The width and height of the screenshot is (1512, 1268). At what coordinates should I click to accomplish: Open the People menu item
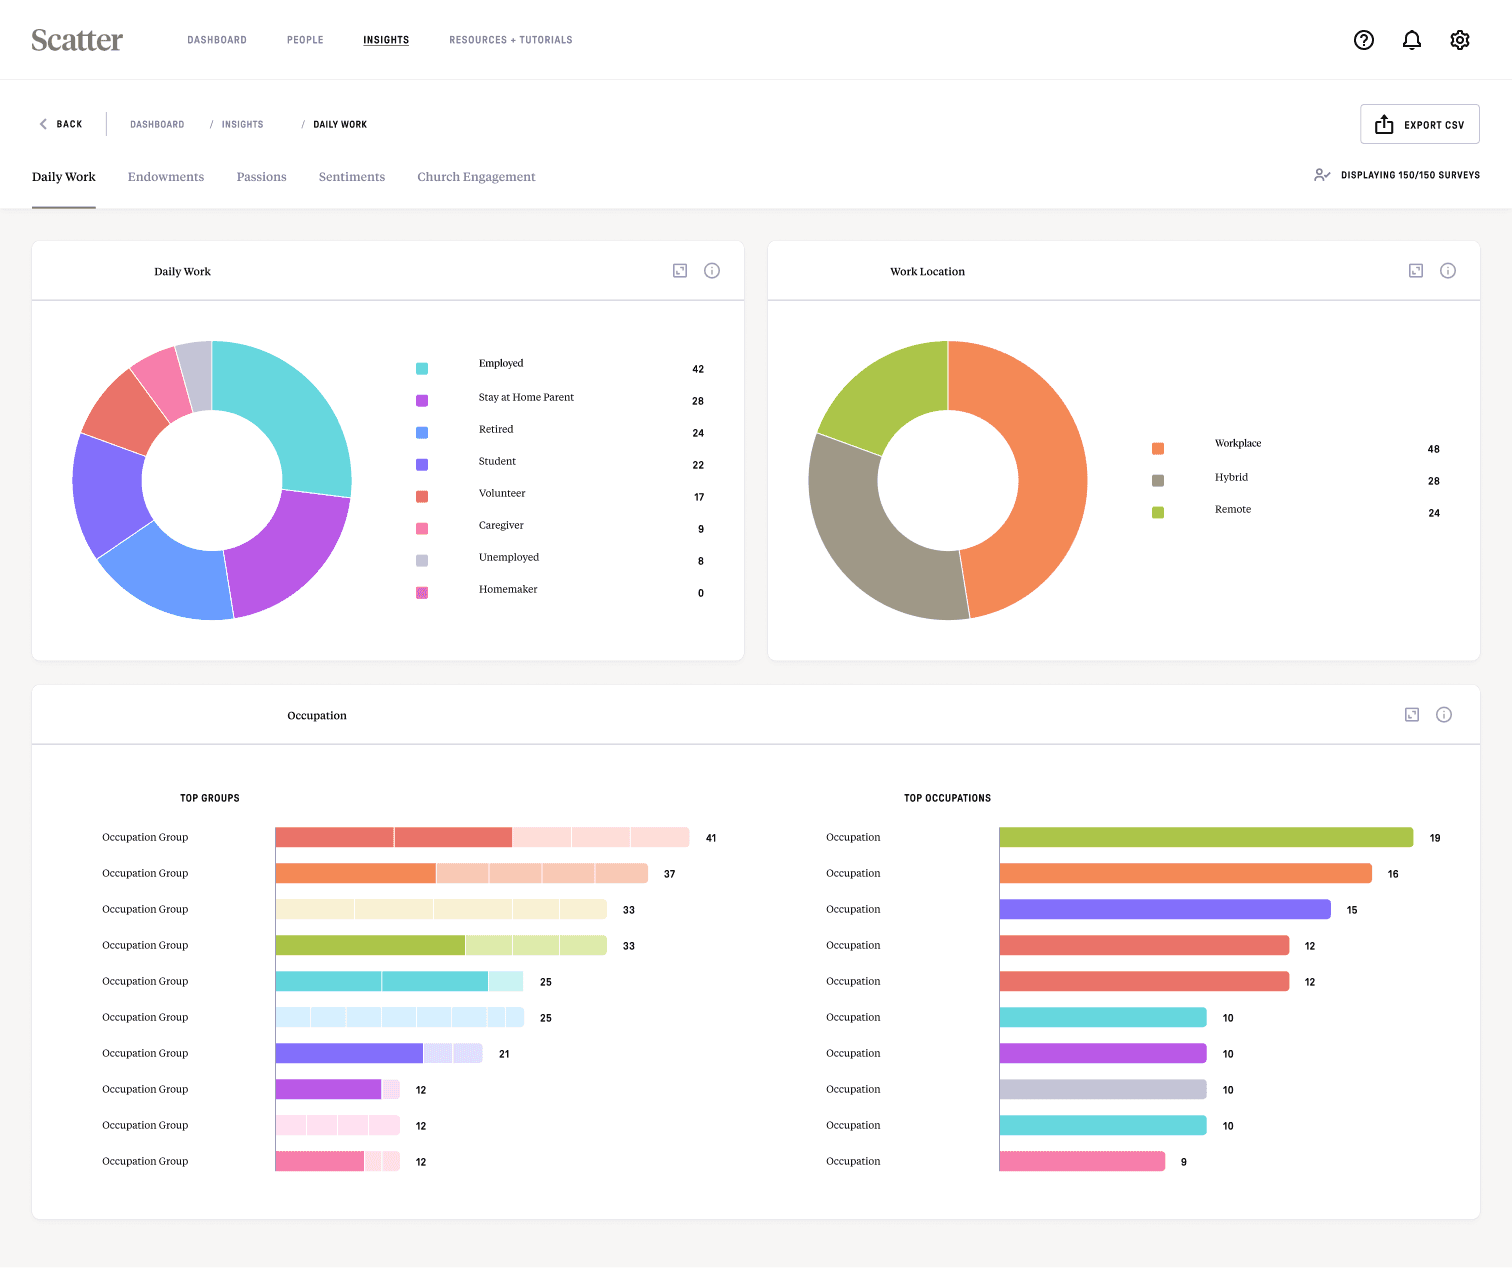[x=305, y=40]
